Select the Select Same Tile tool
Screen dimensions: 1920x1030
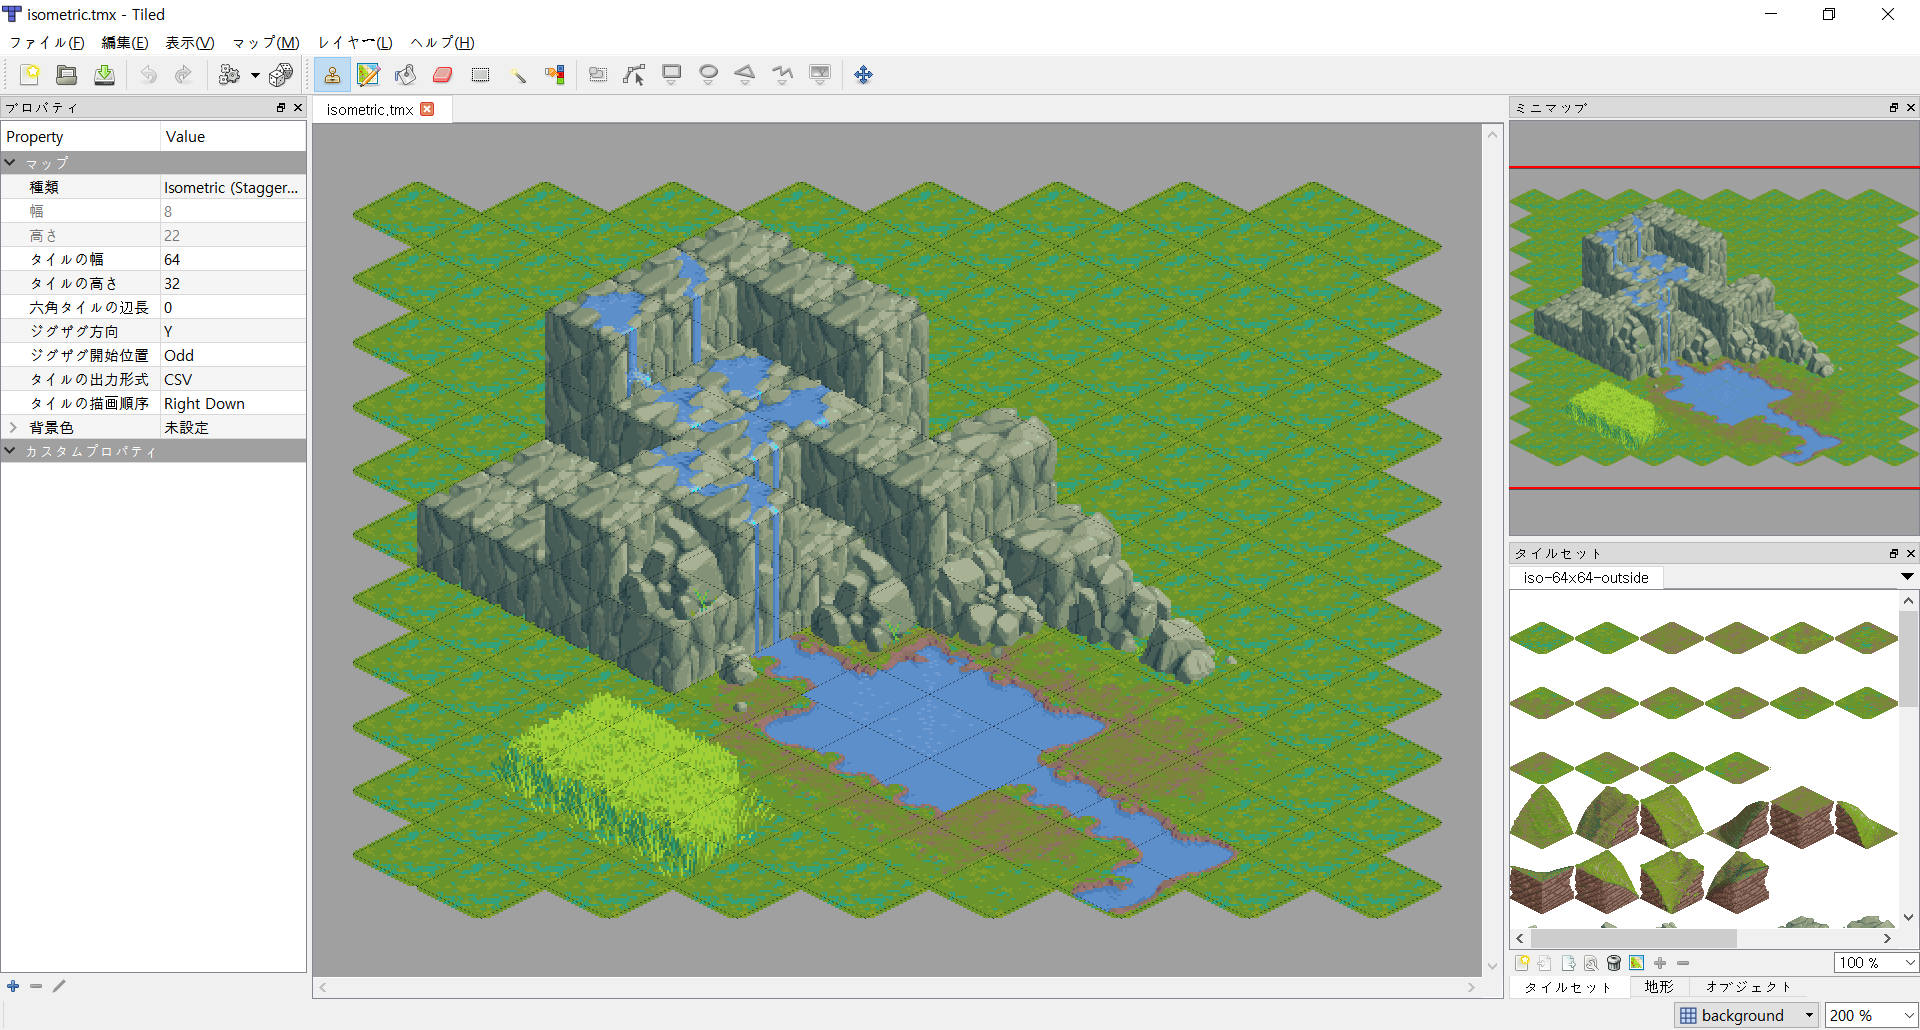pos(555,75)
